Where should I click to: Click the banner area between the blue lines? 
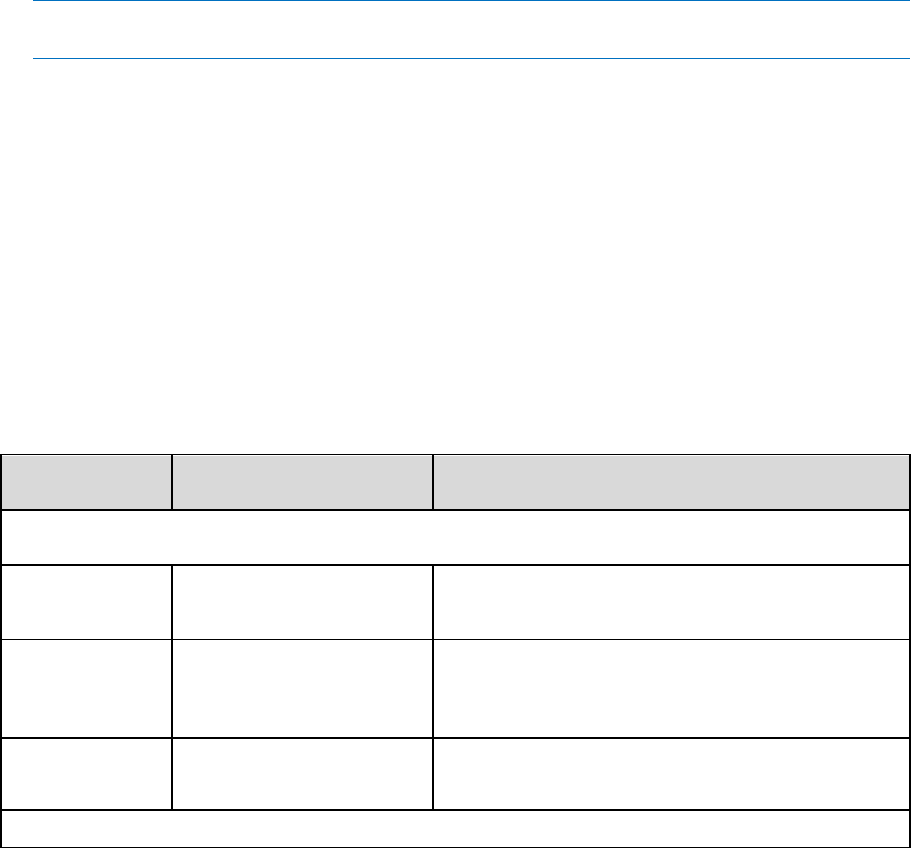[x=471, y=30]
